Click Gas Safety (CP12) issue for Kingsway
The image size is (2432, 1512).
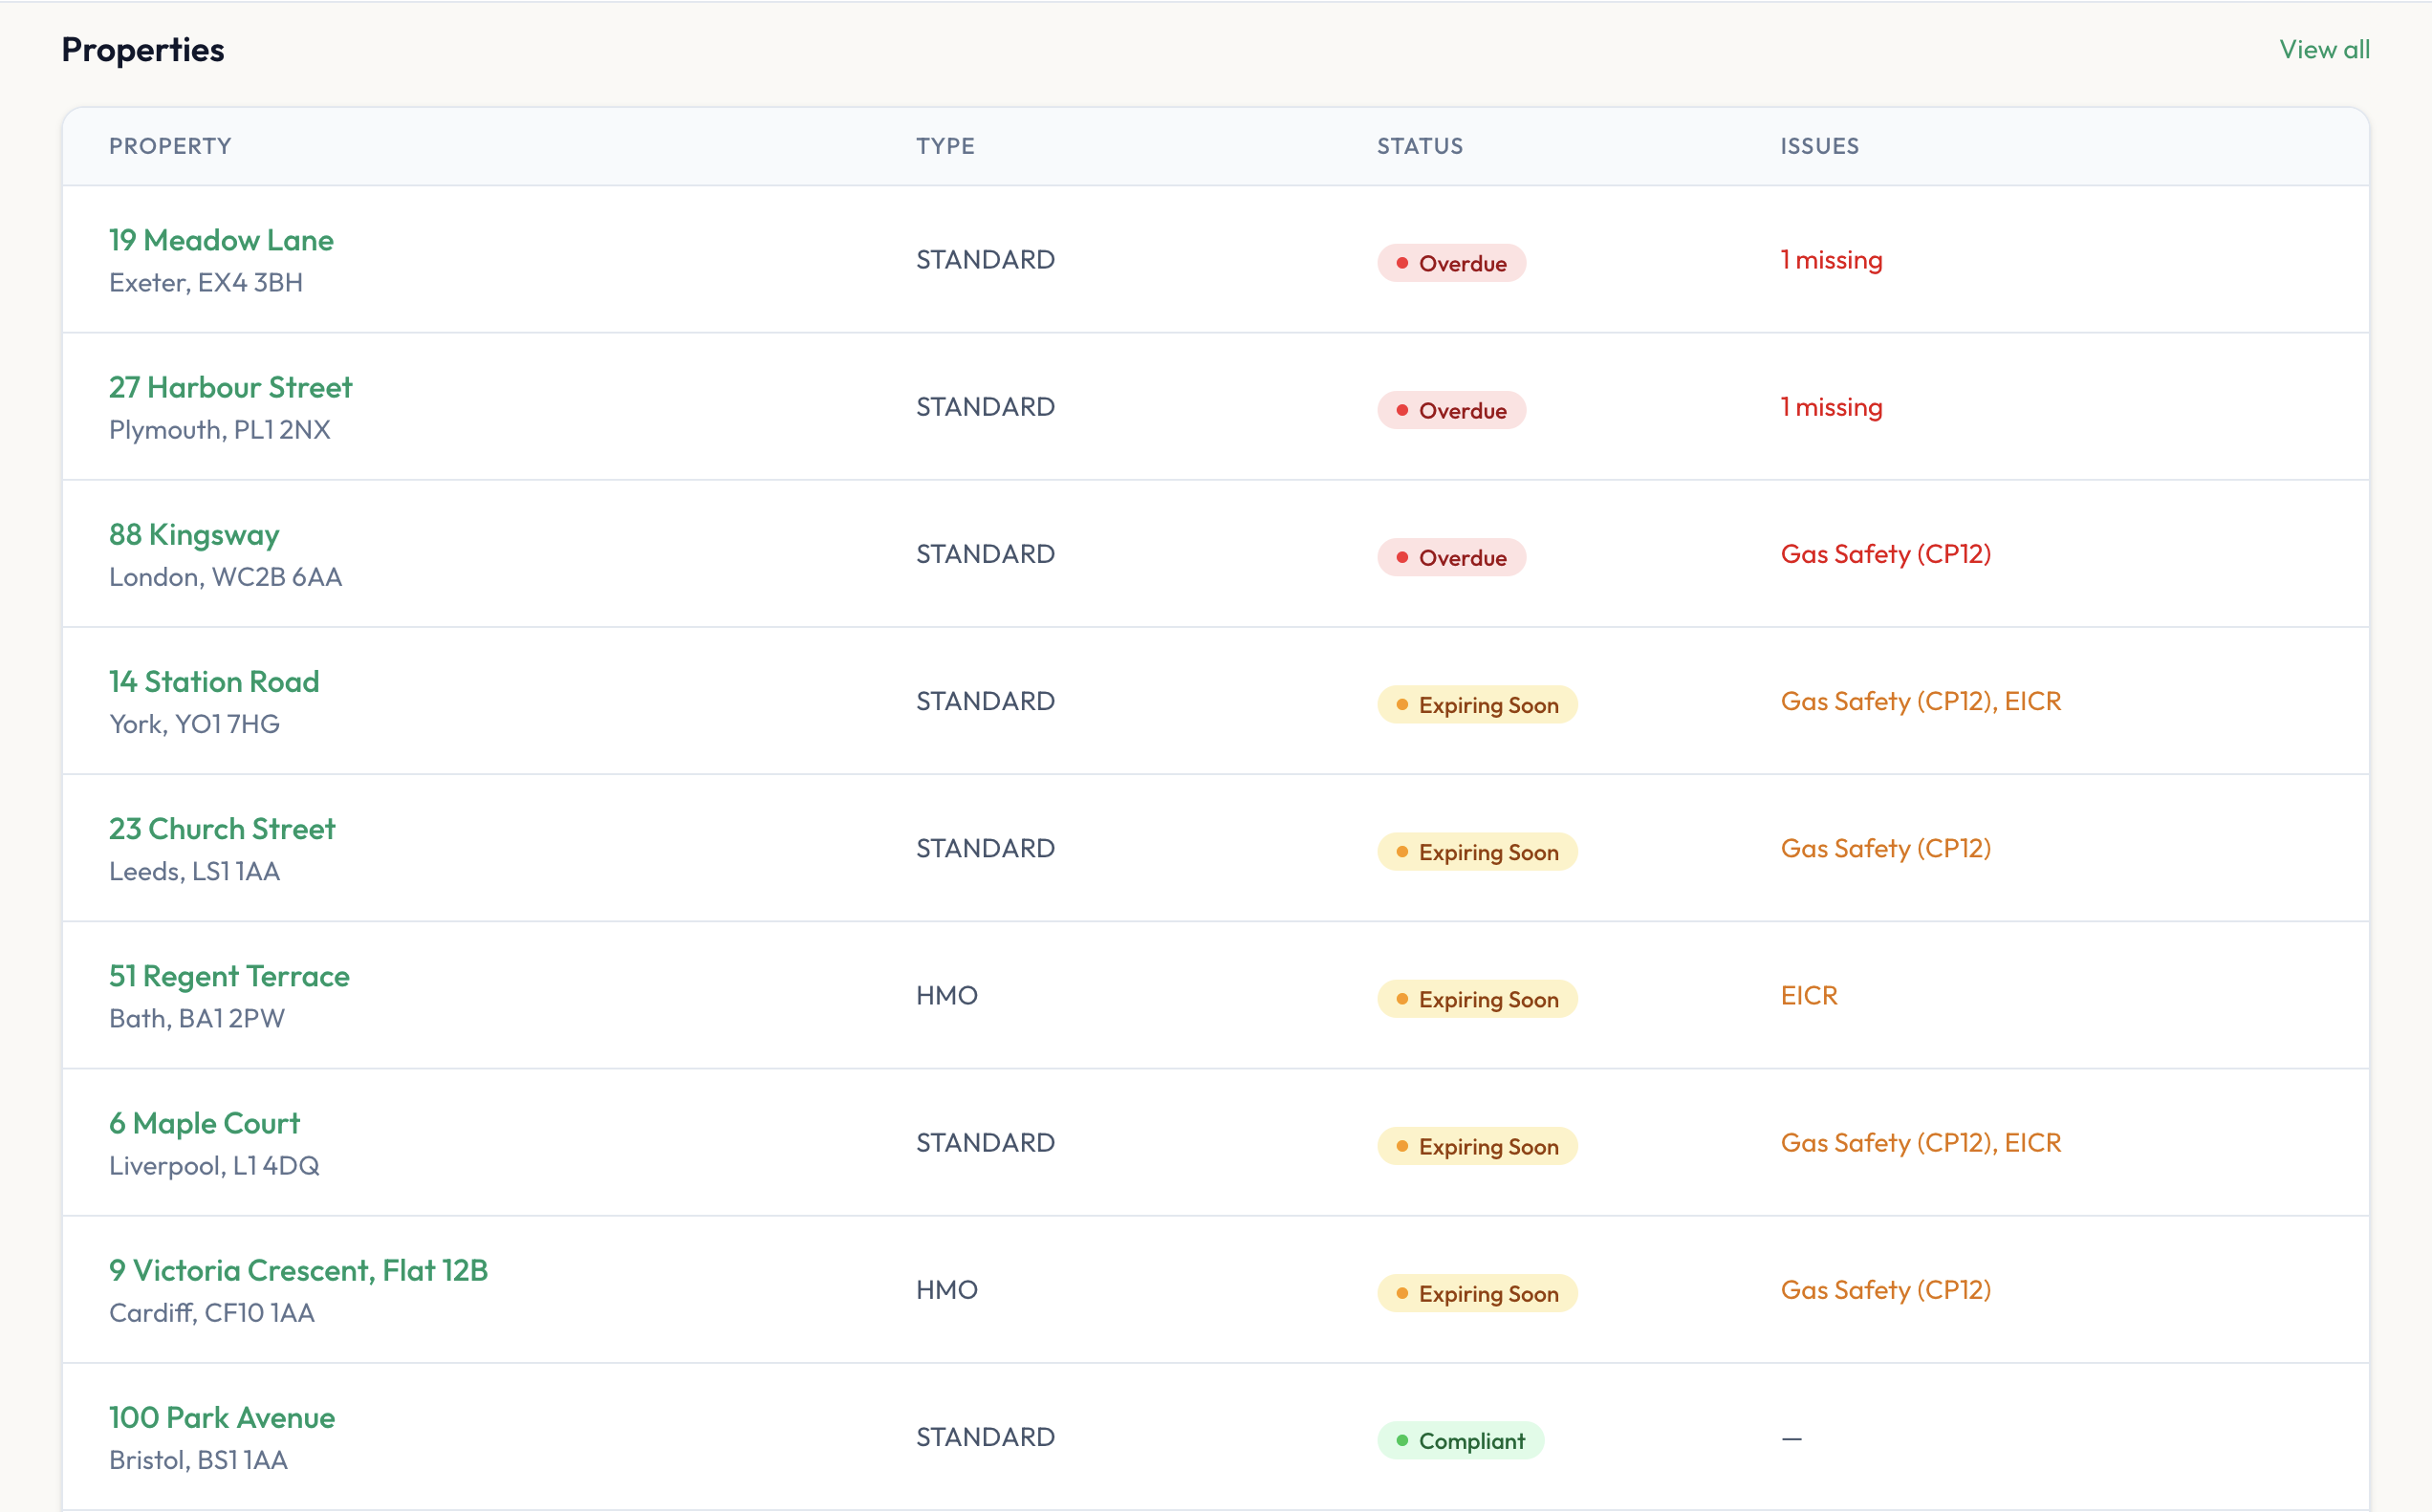click(1885, 554)
